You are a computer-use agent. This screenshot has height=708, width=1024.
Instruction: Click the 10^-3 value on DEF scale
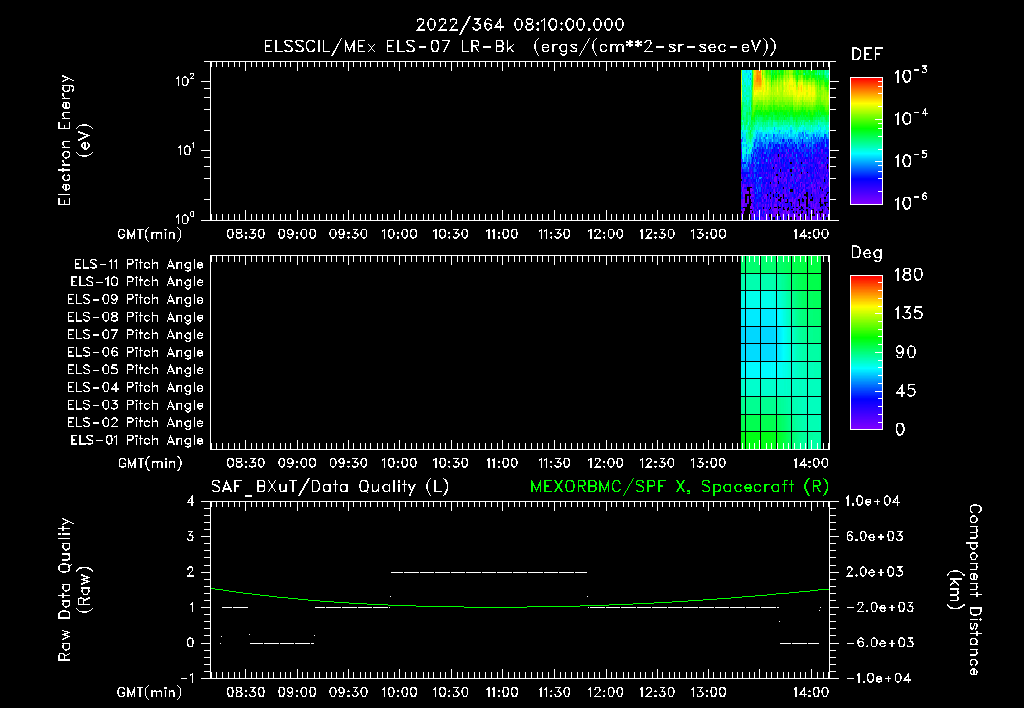(910, 76)
